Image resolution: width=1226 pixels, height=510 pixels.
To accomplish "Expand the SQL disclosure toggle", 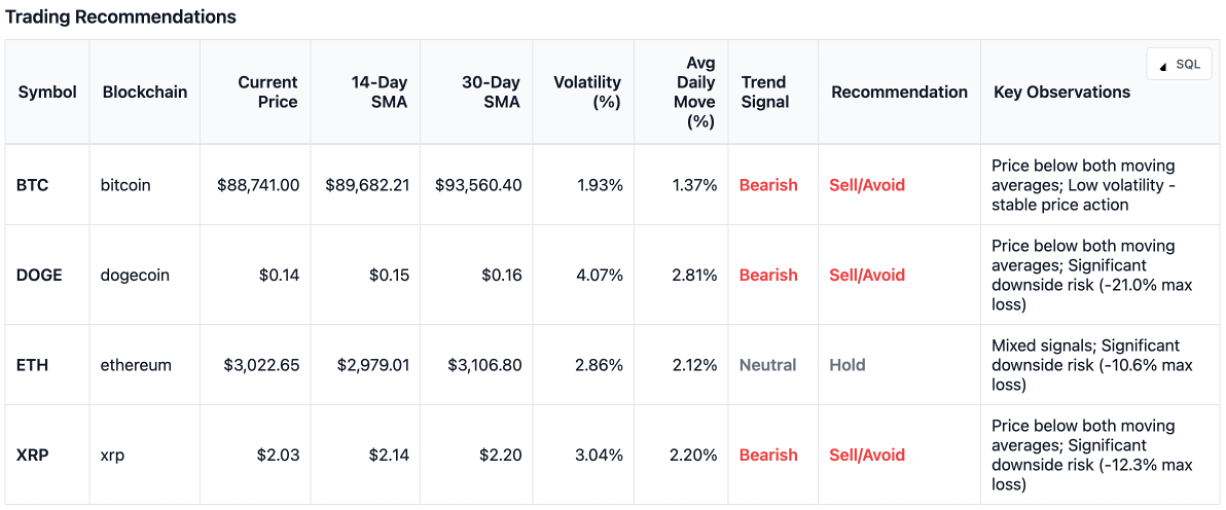I will [x=1179, y=64].
